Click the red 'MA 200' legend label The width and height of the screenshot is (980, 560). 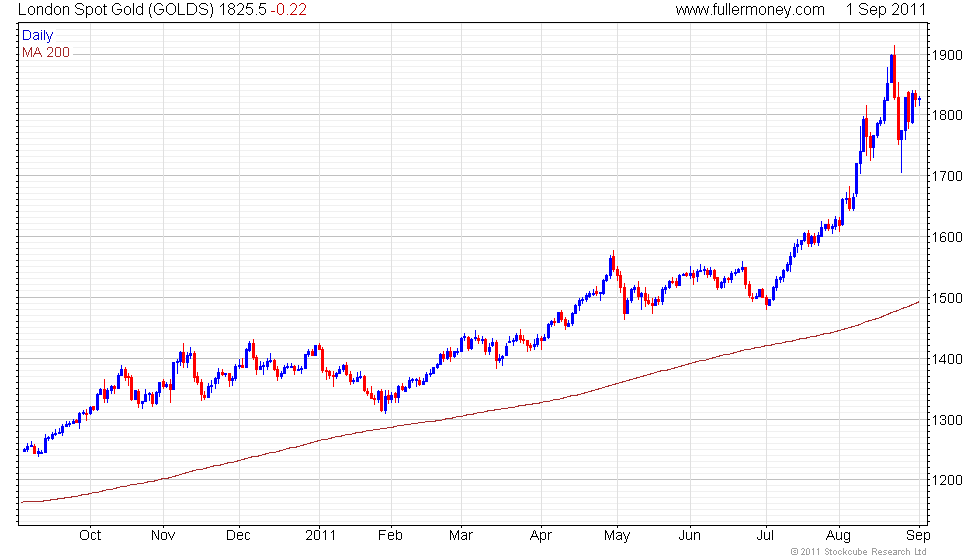[x=46, y=52]
